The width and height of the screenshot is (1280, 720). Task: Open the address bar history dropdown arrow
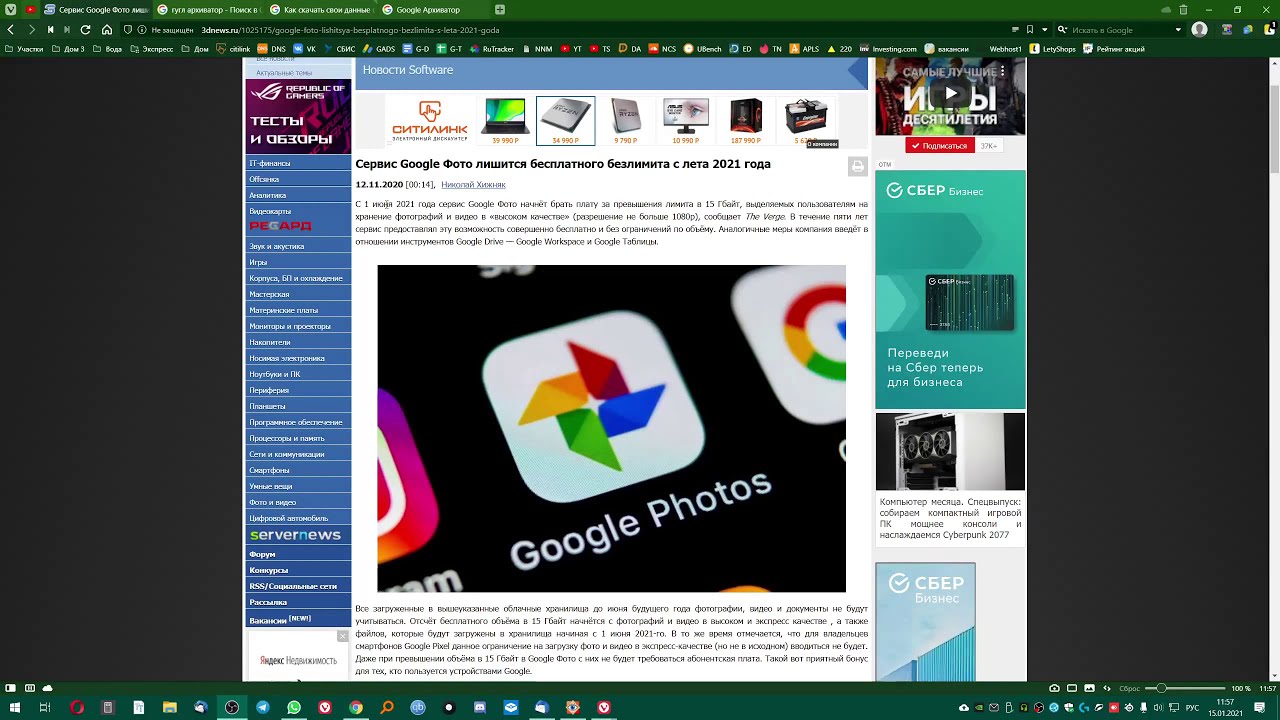[x=1044, y=30]
